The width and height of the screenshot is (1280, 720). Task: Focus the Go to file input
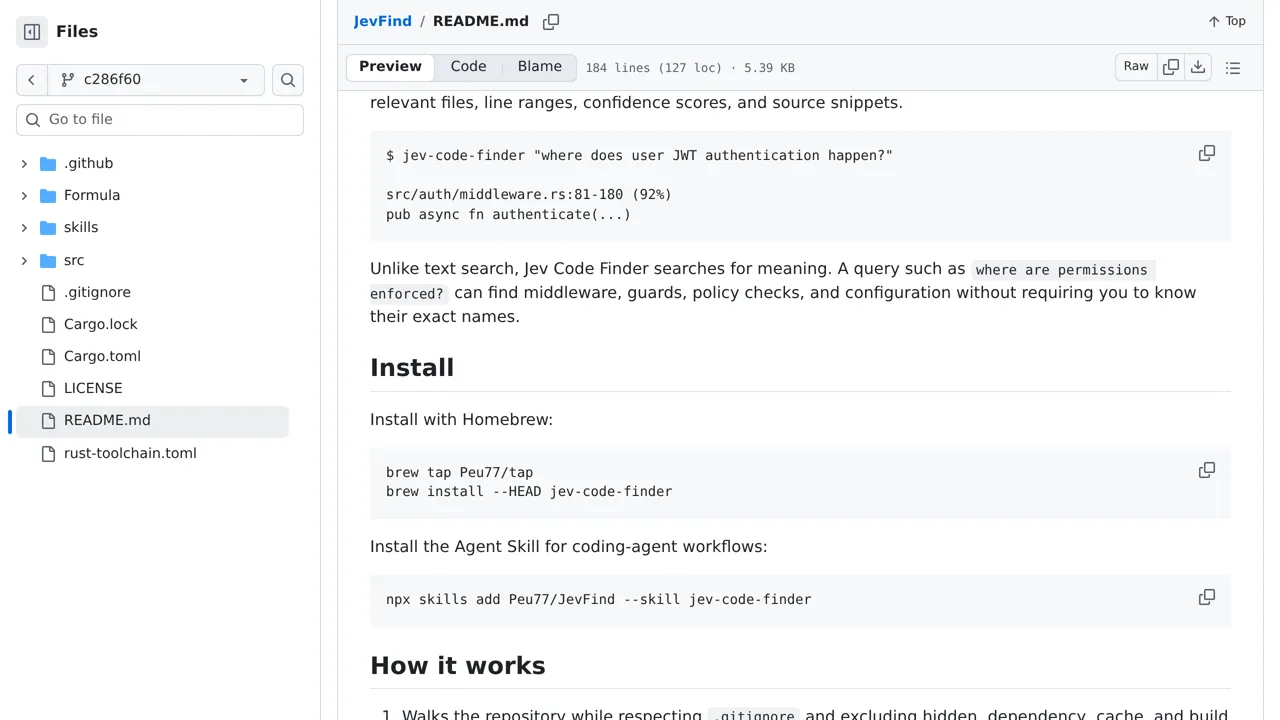(x=160, y=119)
